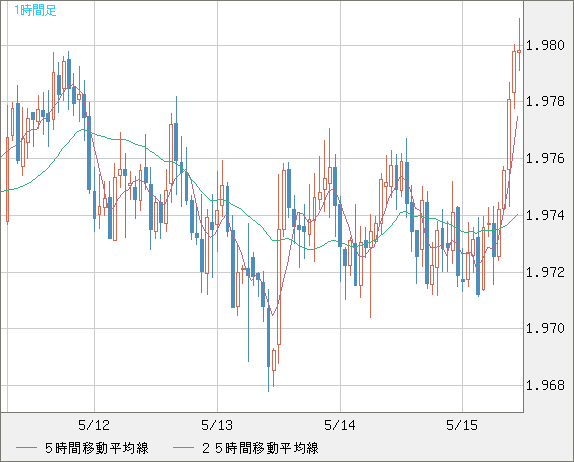Select the 1.970 price axis label
Screen dimensions: 574x462
[x=545, y=328]
